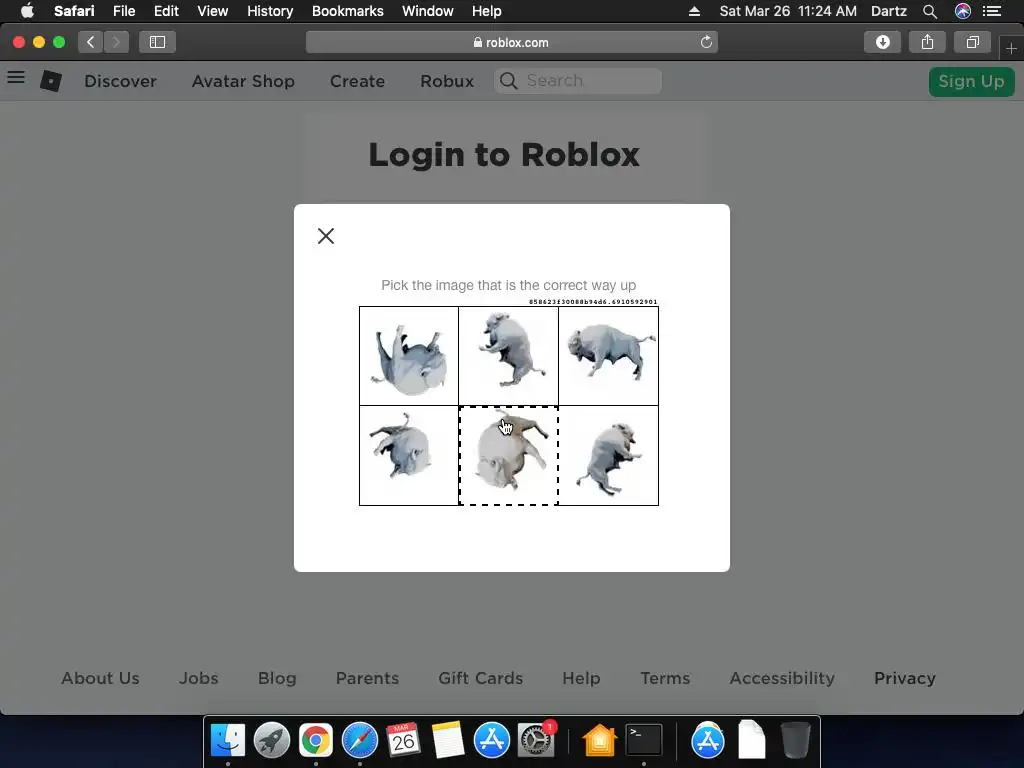Open the Apple menu

(27, 11)
